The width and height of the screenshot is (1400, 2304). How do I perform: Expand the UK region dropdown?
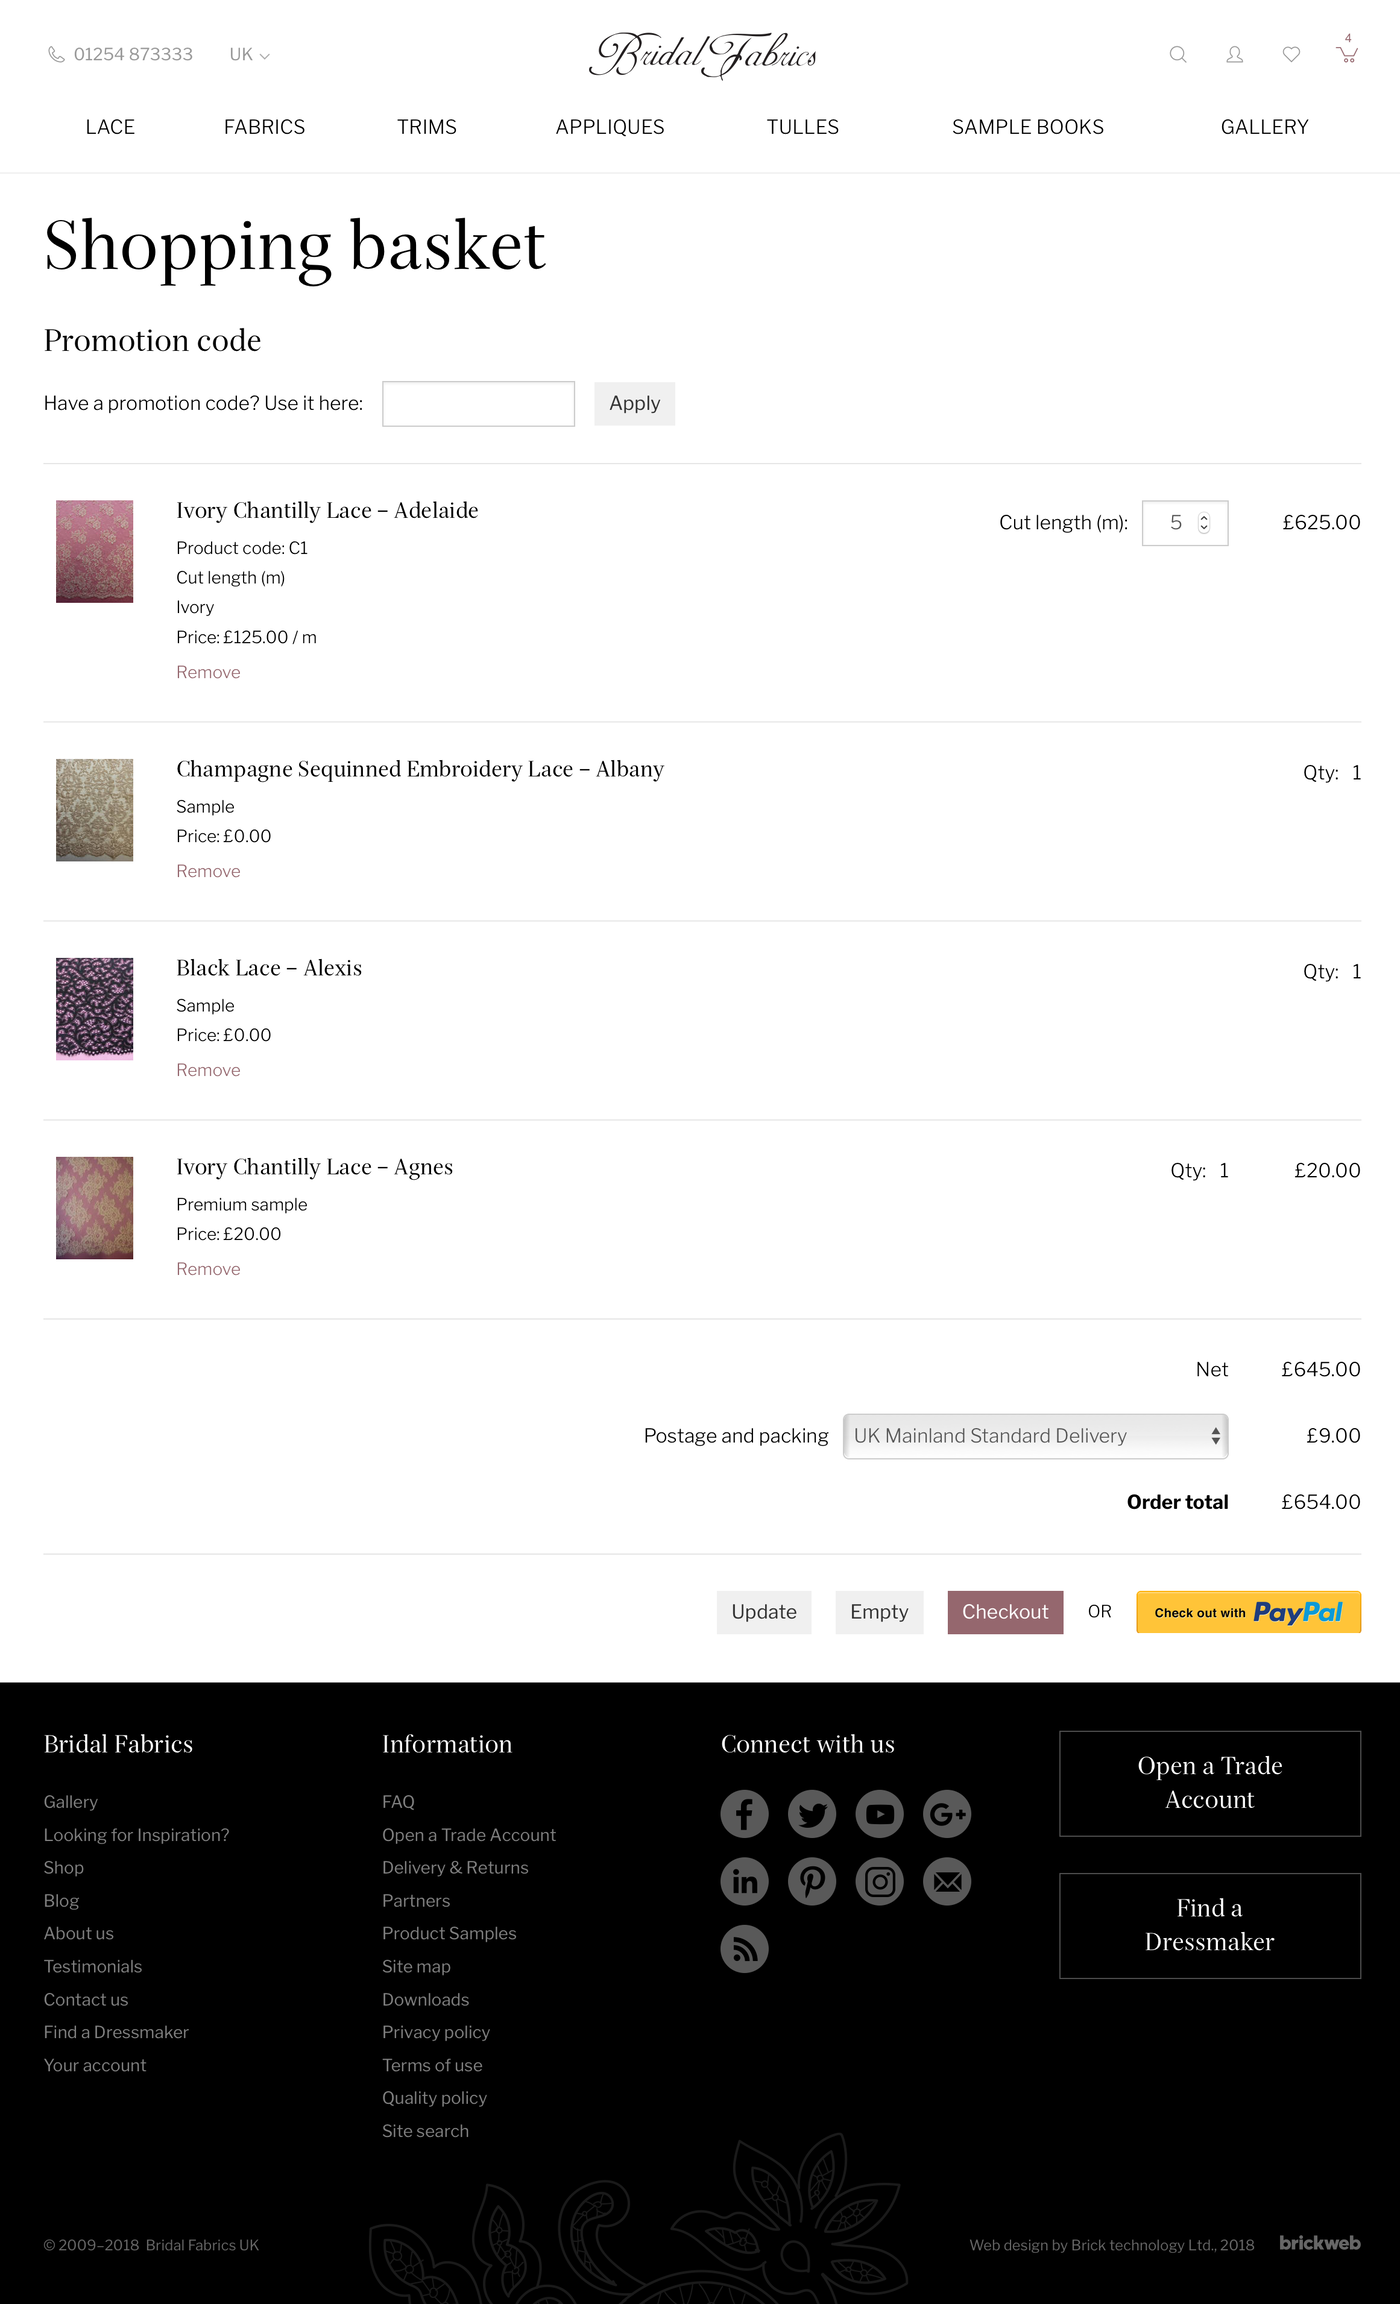[249, 55]
